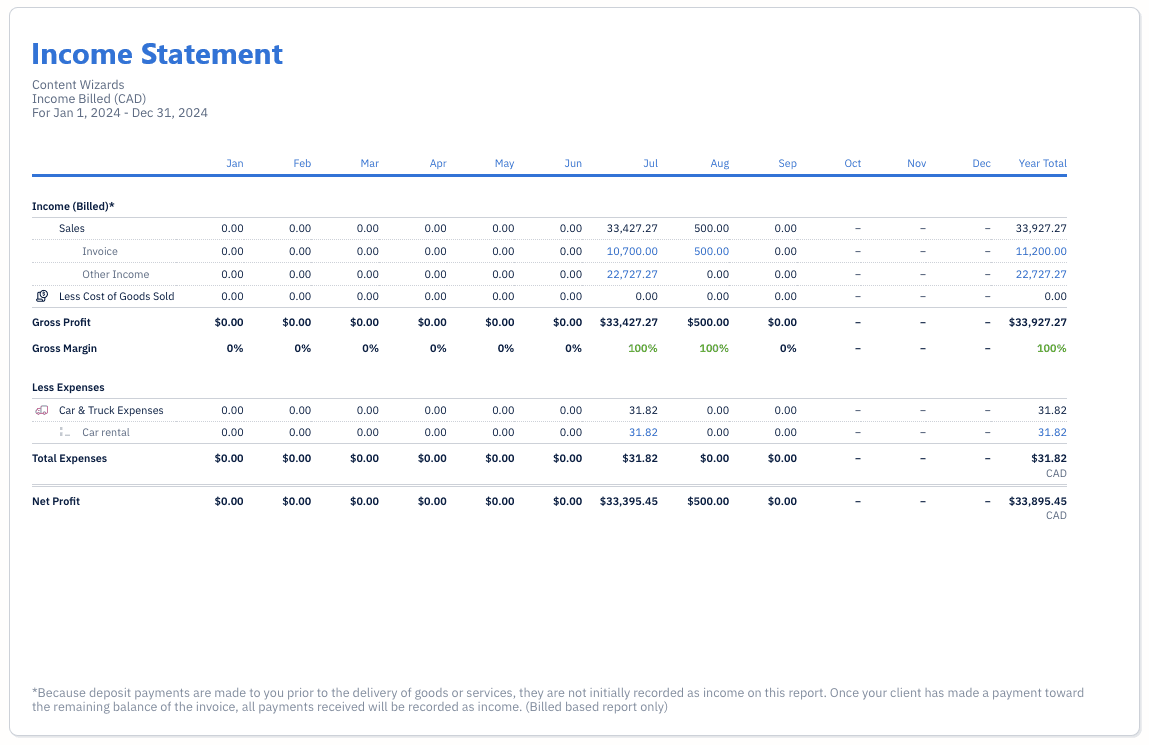Open July Other Income amount 22,727.27
This screenshot has height=745, width=1149.
coord(632,274)
